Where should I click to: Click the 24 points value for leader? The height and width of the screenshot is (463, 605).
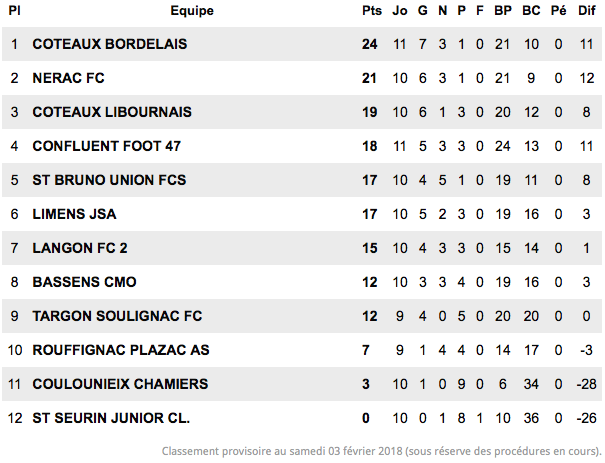point(370,44)
